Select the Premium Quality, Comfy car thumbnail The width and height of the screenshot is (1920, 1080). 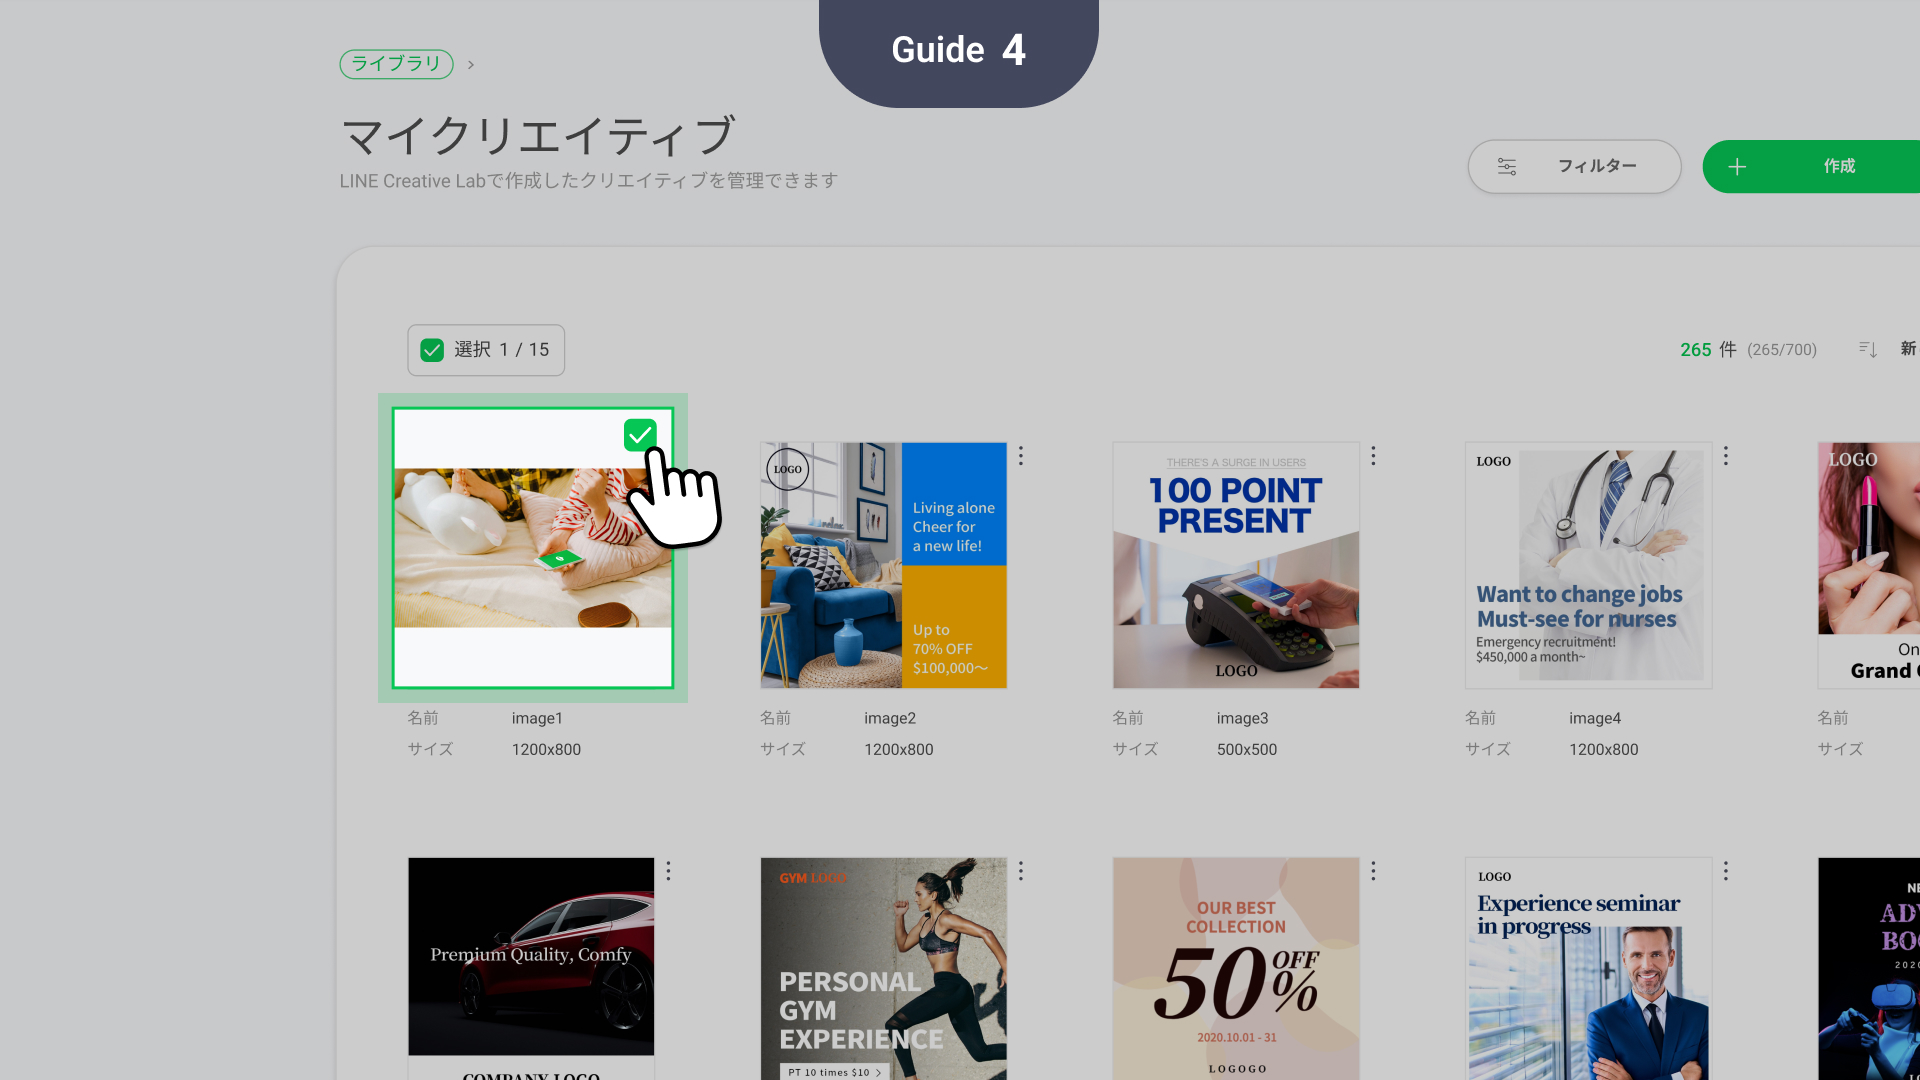[531, 968]
